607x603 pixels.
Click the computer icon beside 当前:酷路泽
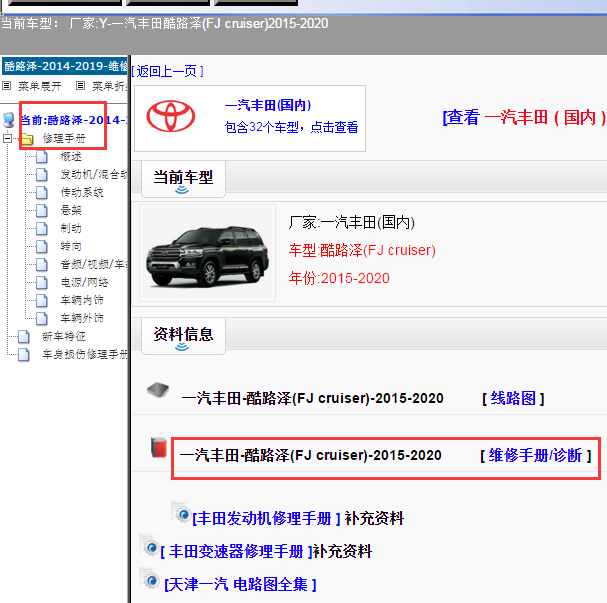click(x=9, y=120)
